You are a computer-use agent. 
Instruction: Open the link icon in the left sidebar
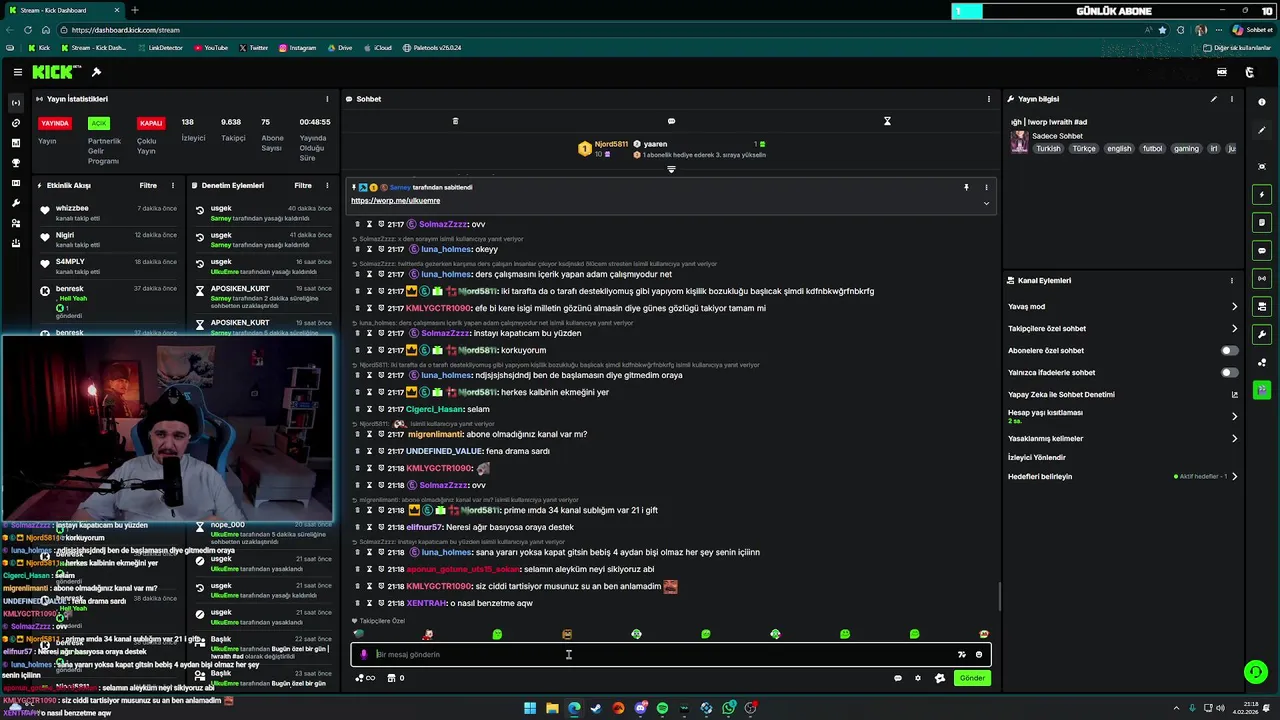(16, 123)
